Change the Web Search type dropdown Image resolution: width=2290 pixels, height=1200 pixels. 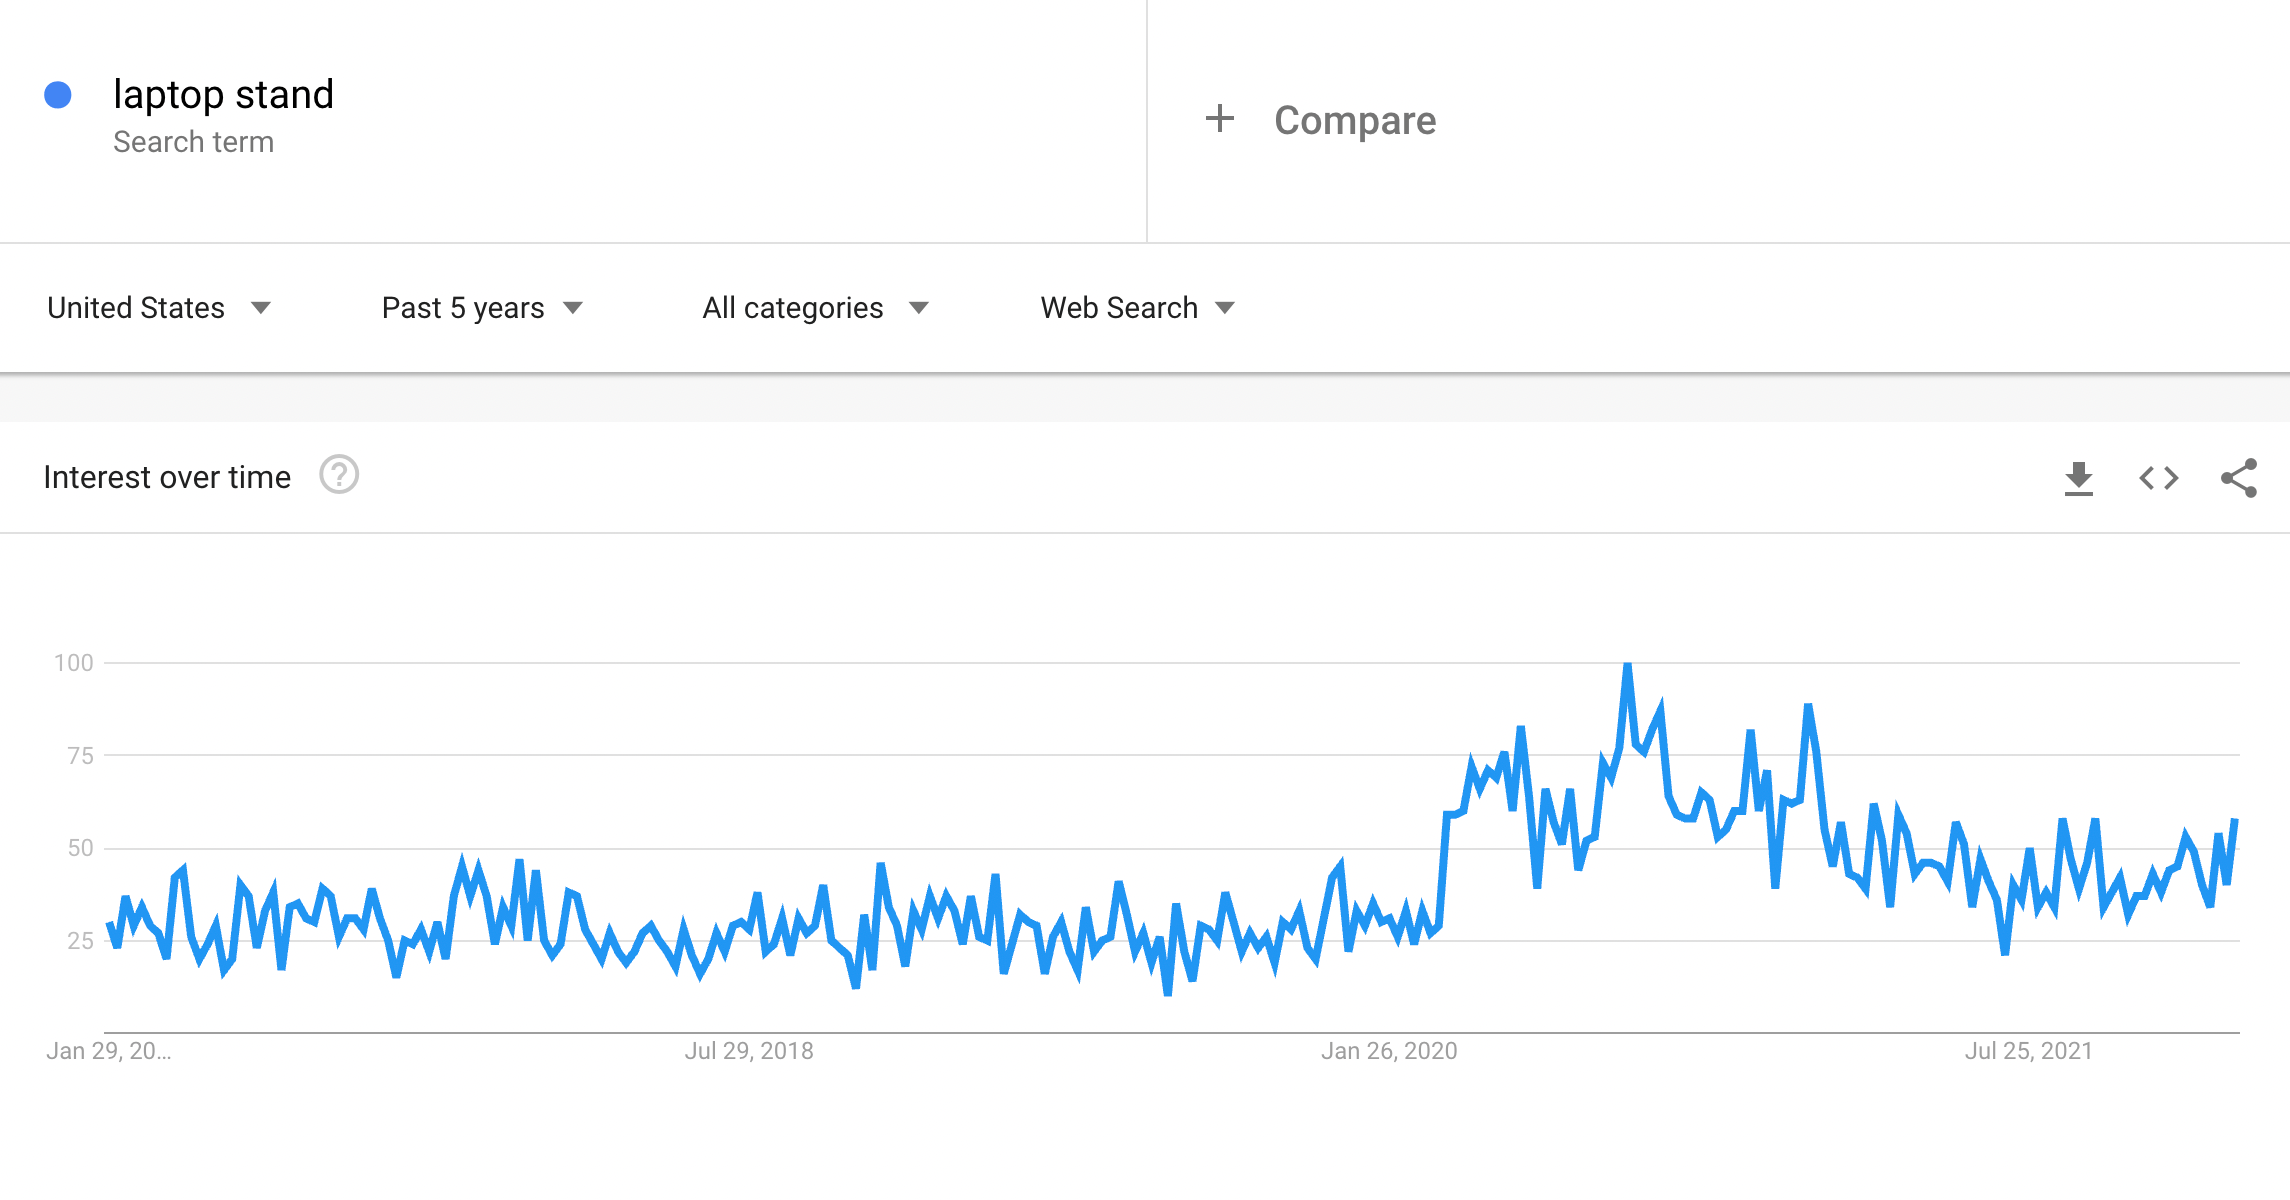click(x=1137, y=308)
